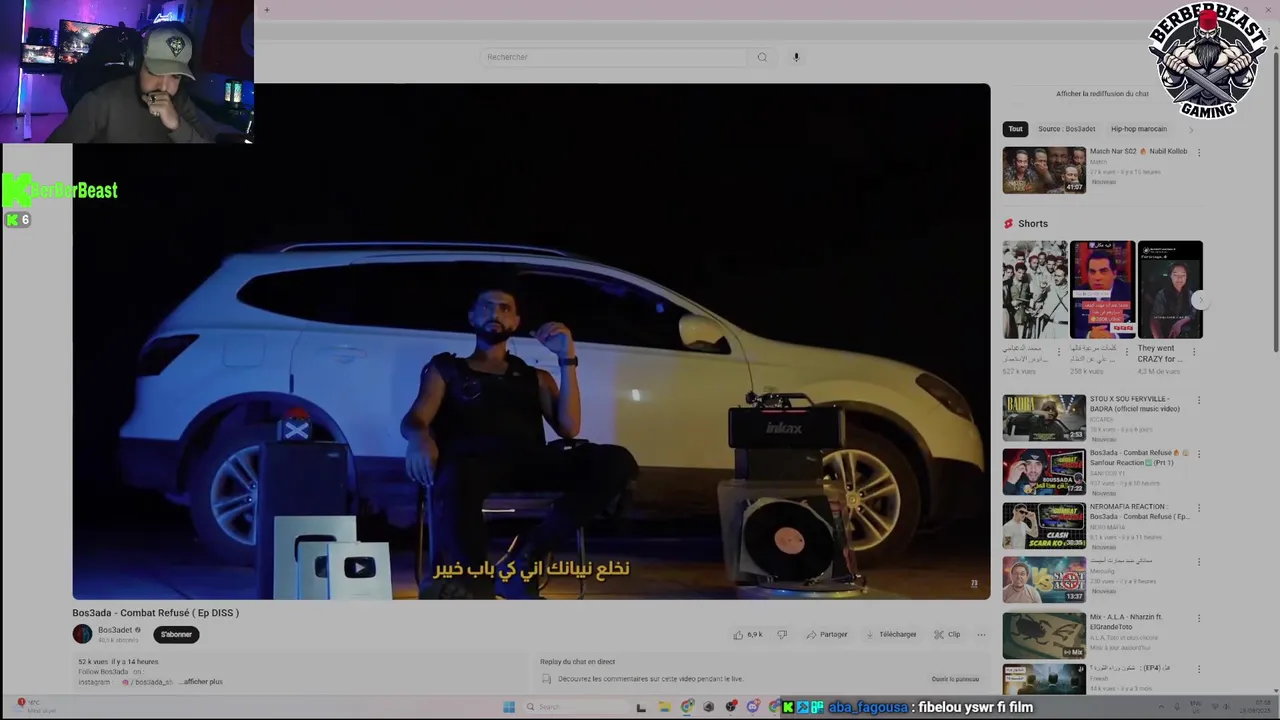Activate voice search microphone icon

click(796, 57)
